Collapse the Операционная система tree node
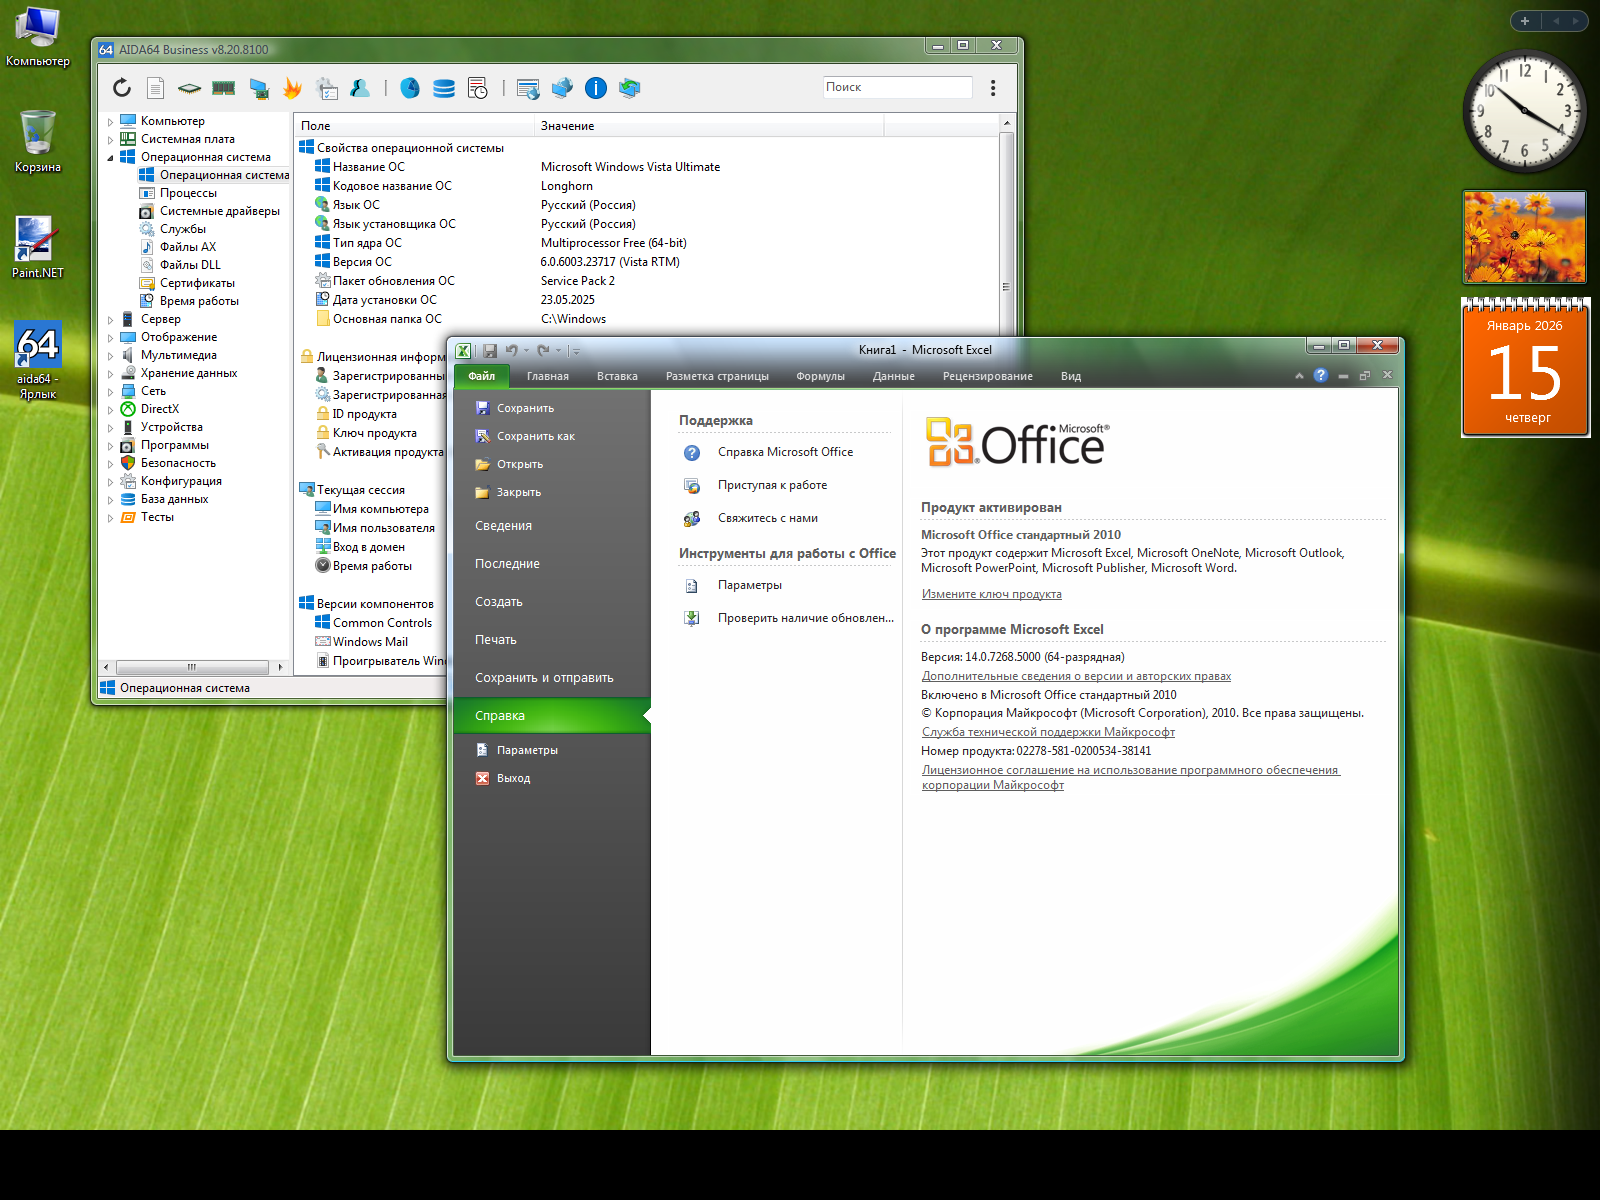The image size is (1600, 1200). pos(111,158)
